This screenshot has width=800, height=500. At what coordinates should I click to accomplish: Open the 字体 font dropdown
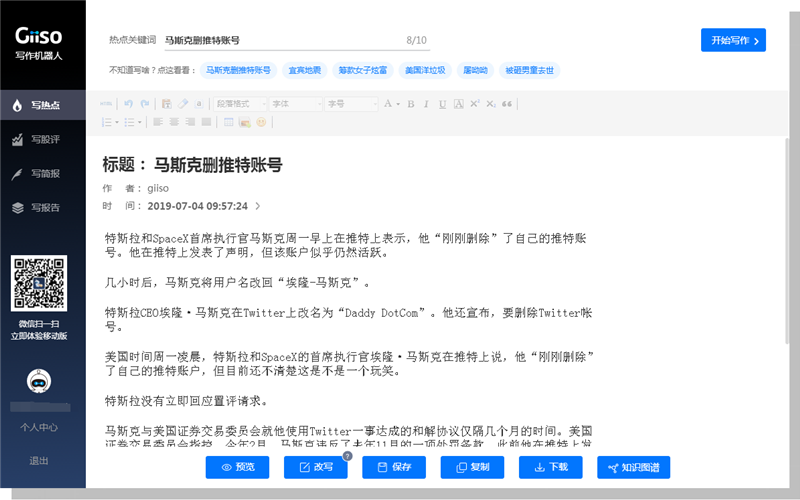[x=295, y=104]
